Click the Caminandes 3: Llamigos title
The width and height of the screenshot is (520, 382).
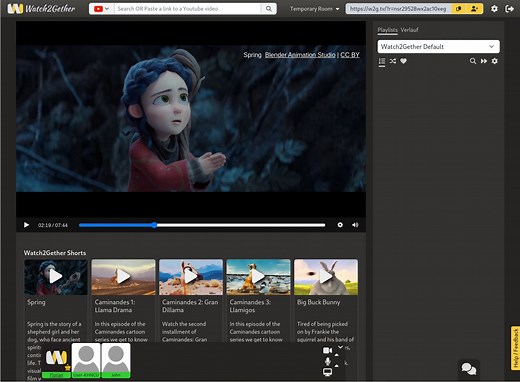(250, 306)
